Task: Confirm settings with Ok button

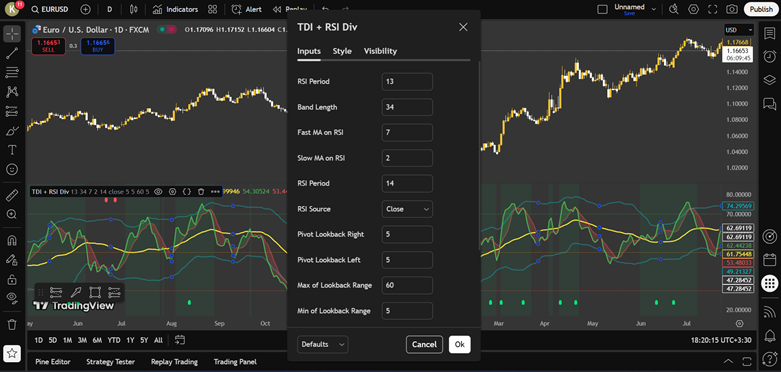Action: click(x=460, y=344)
